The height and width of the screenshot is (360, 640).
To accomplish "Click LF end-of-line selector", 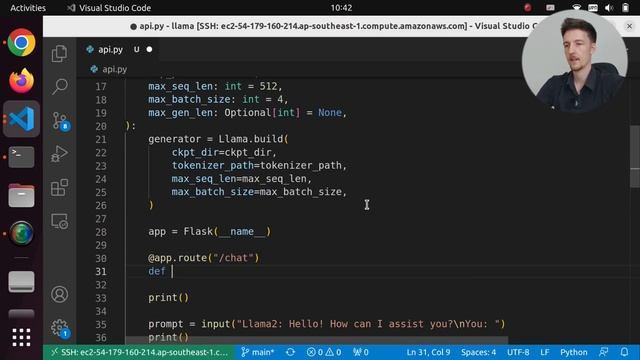I will pyautogui.click(x=544, y=352).
